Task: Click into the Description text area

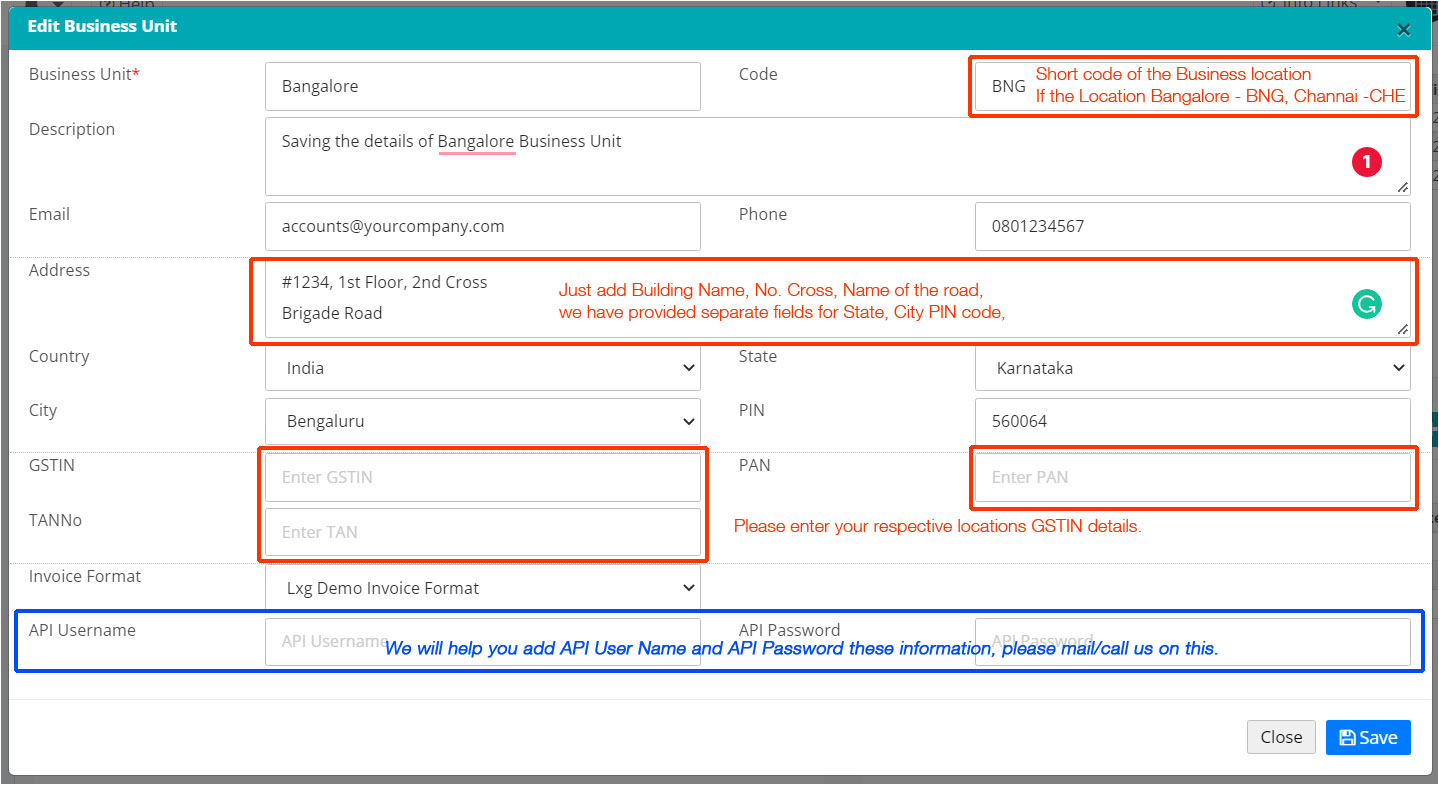Action: point(800,165)
